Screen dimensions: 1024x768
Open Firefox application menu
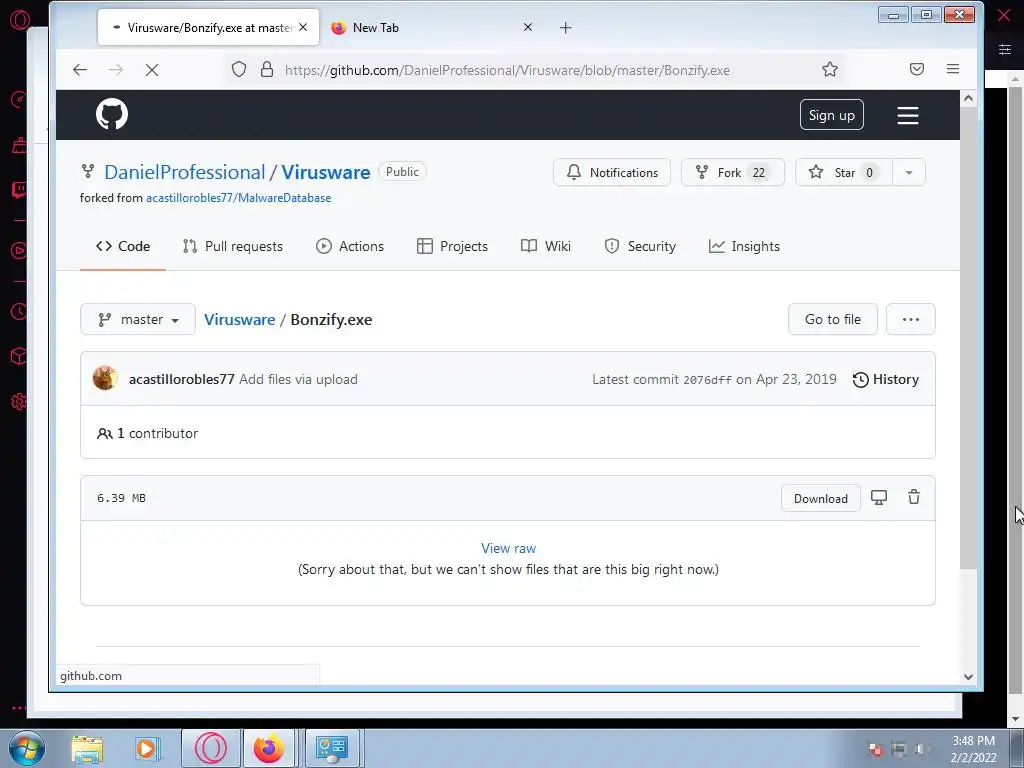click(x=953, y=69)
